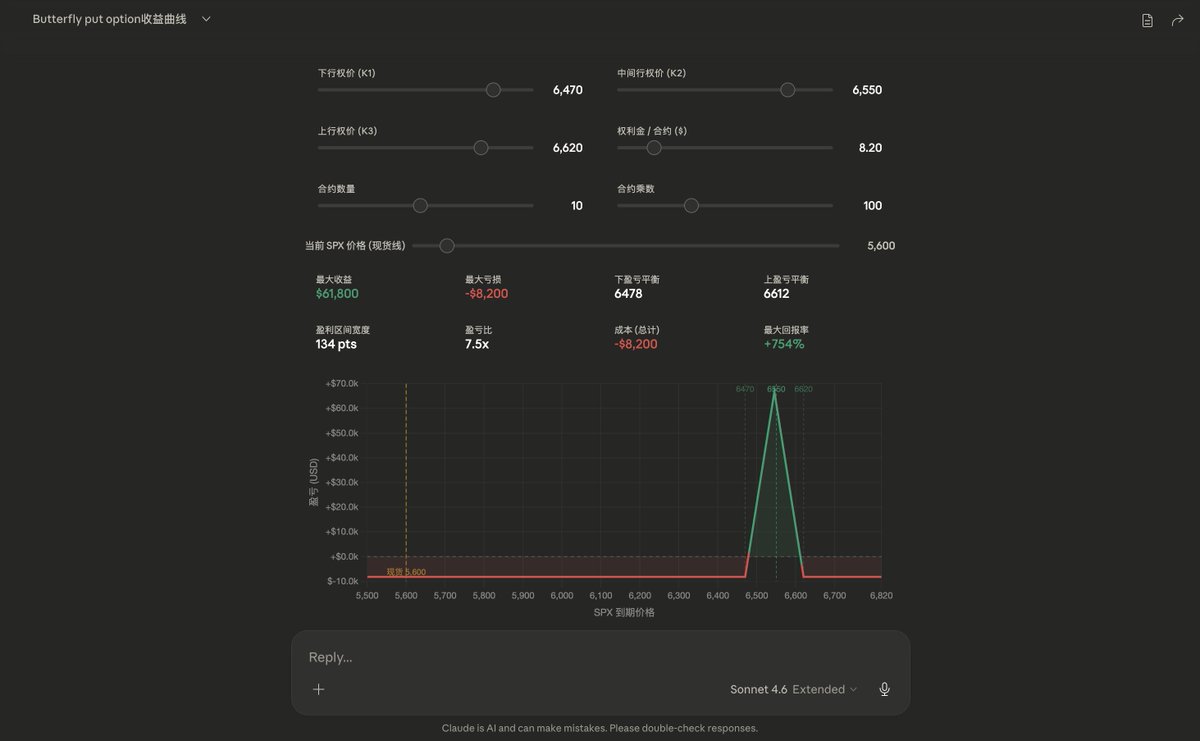Click the K1 value 6,470
1200x741 pixels.
click(x=567, y=90)
